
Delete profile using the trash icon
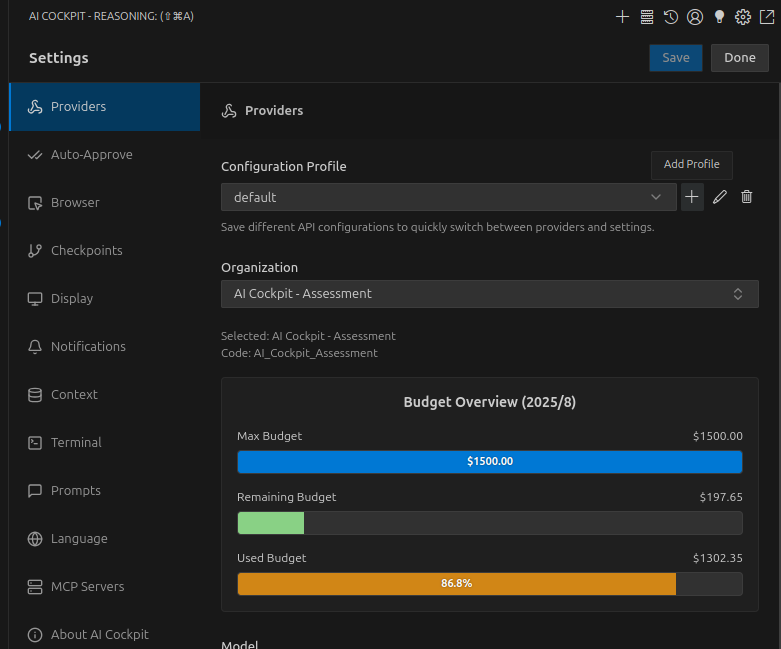(746, 197)
